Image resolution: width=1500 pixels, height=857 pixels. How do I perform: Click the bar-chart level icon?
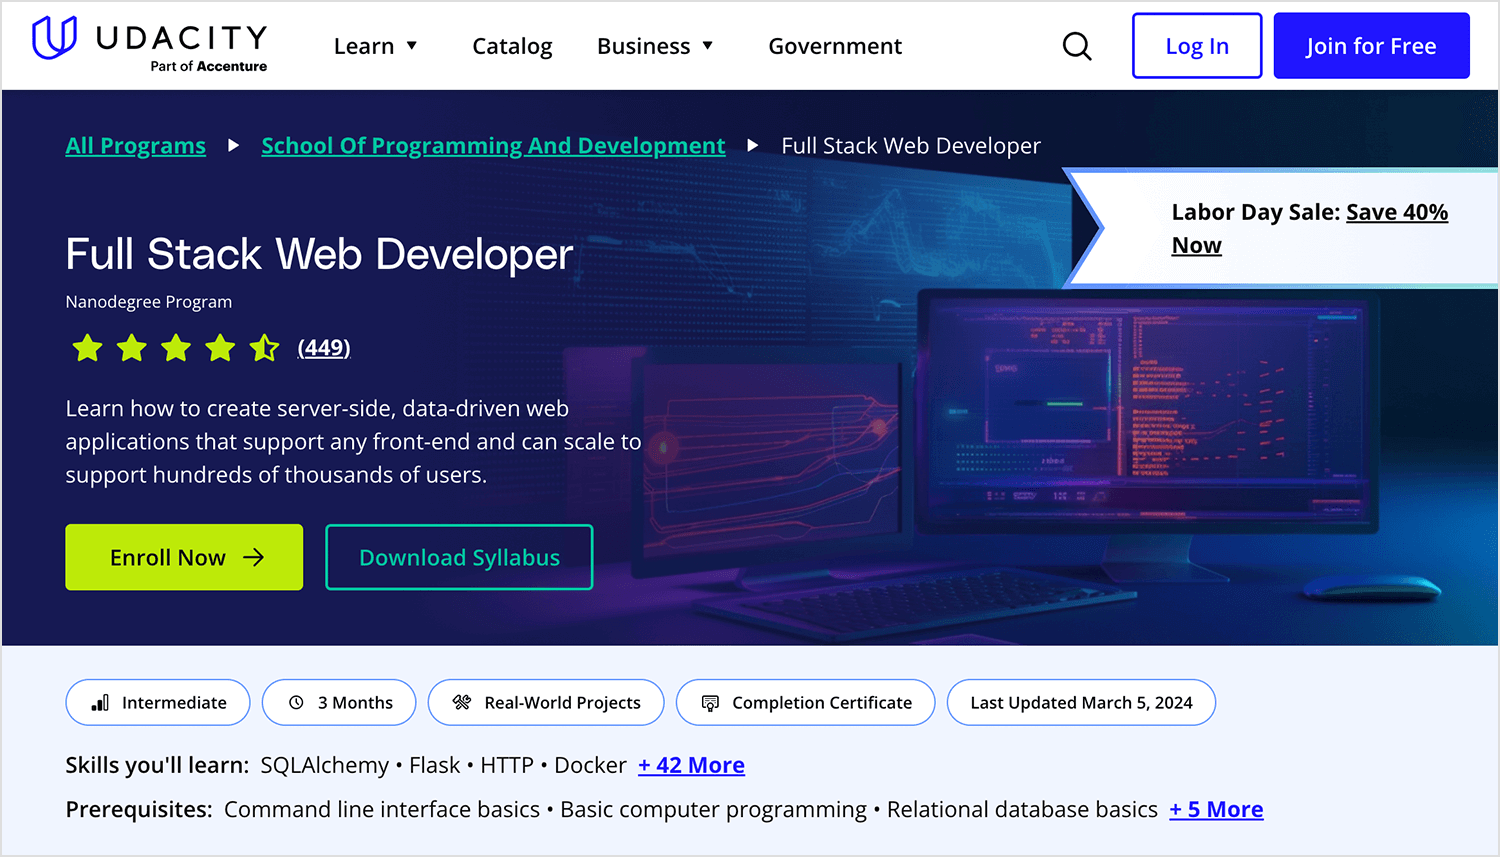(x=100, y=703)
